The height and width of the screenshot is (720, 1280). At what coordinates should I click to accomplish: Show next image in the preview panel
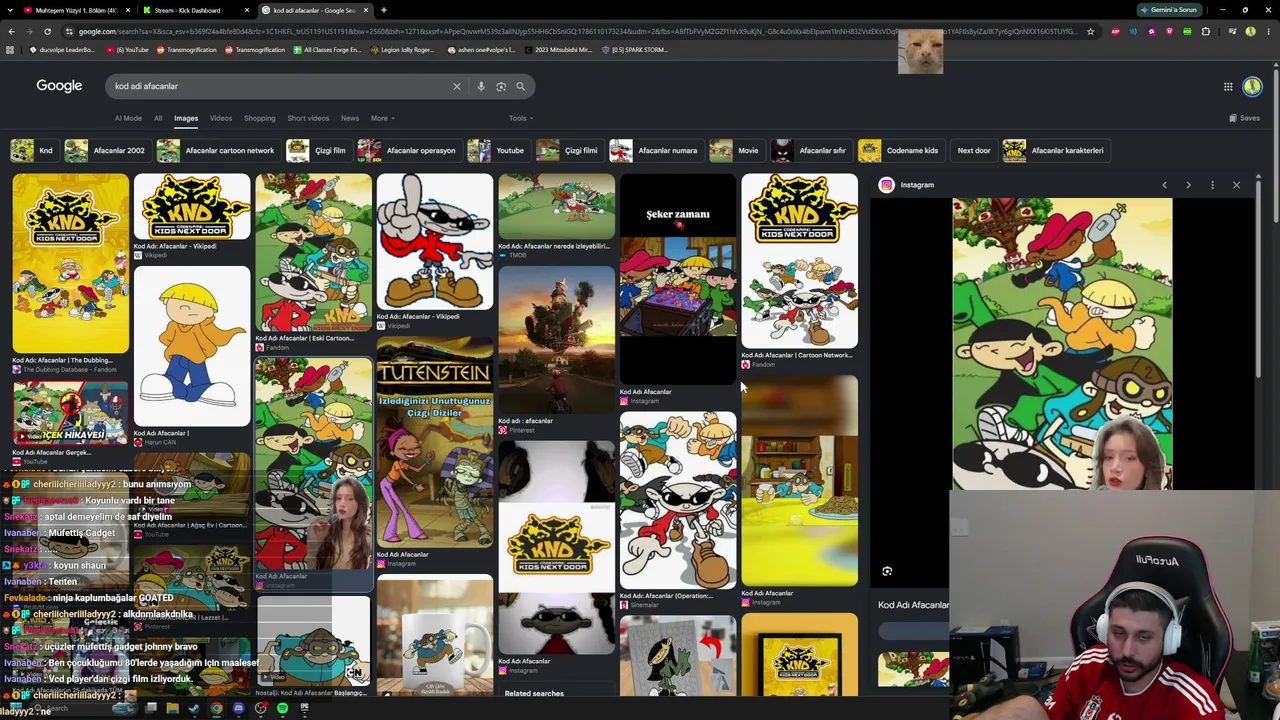click(x=1188, y=185)
